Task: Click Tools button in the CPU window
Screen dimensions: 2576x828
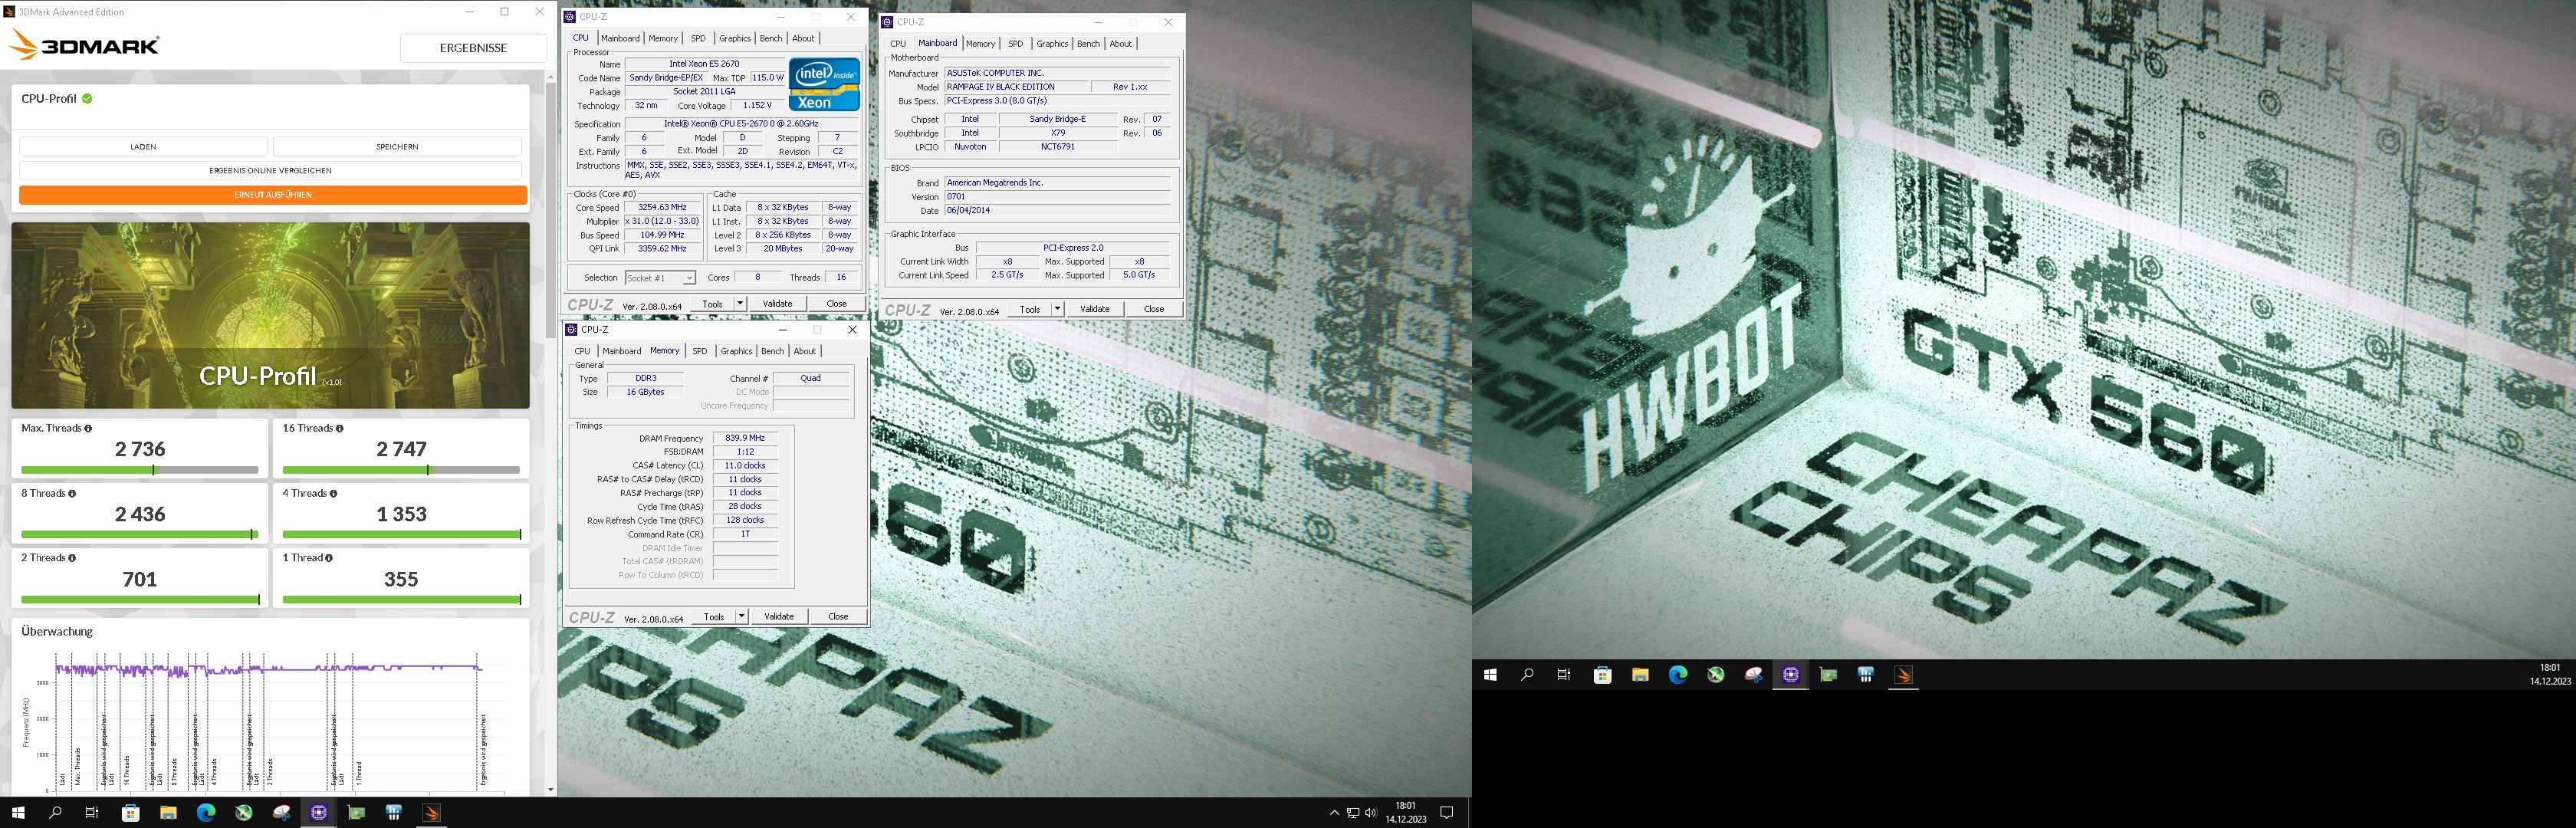Action: 712,304
